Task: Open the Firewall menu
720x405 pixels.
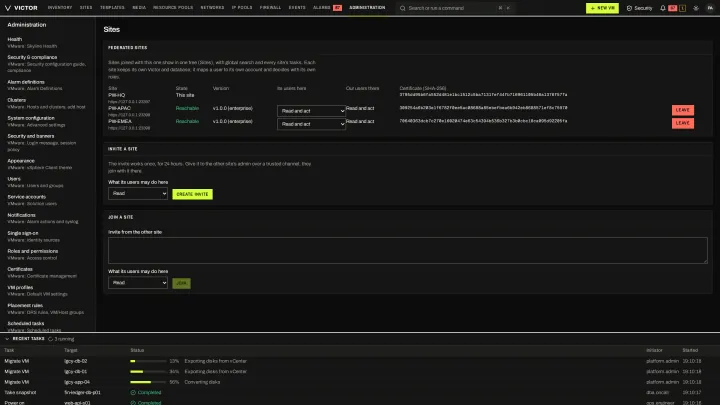Action: [270, 8]
